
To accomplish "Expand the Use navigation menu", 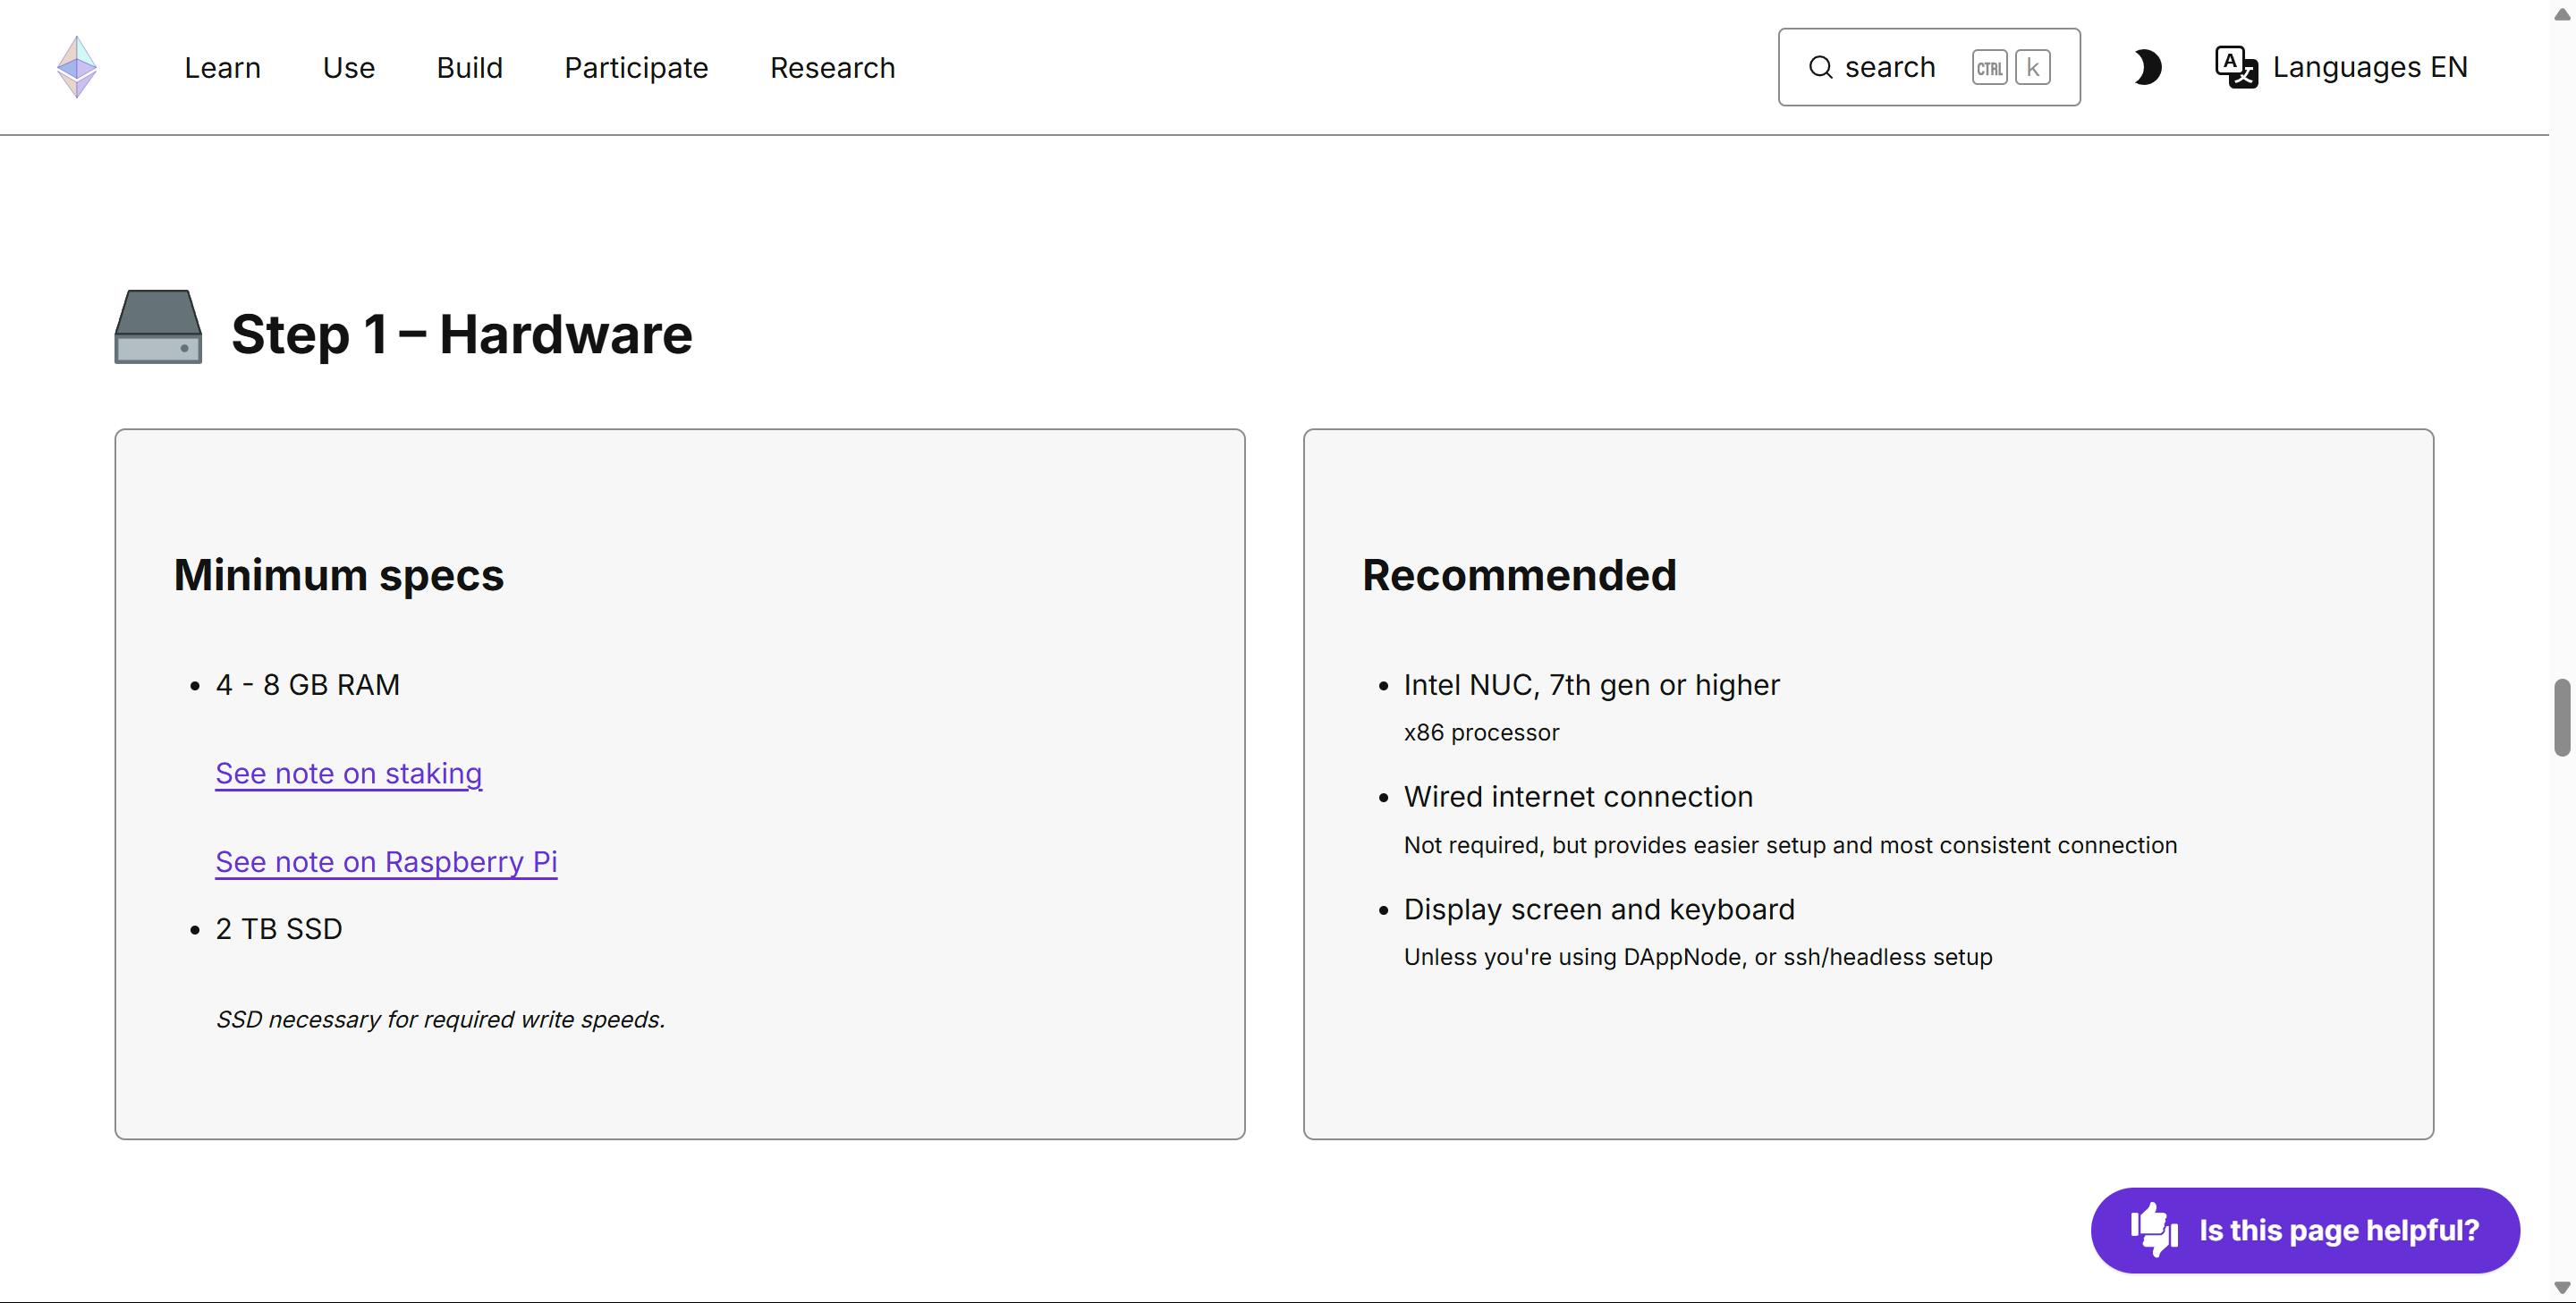I will tap(348, 68).
